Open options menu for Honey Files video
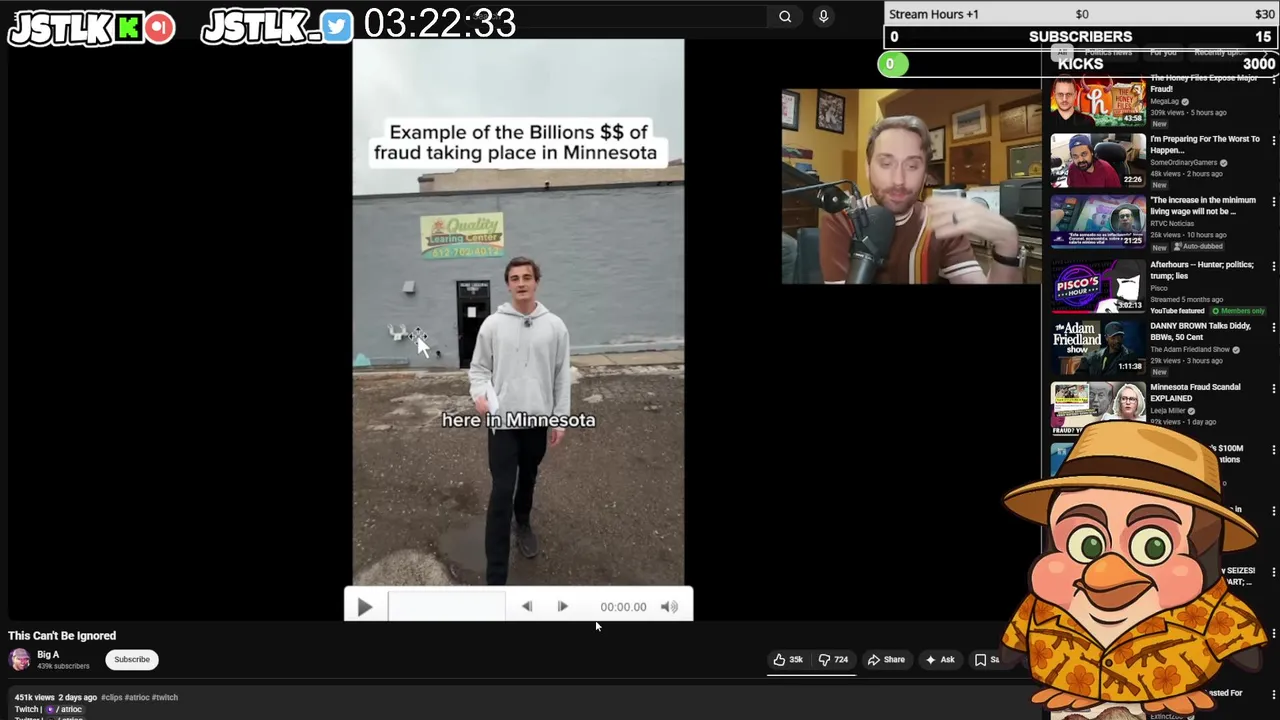 pos(1273,80)
